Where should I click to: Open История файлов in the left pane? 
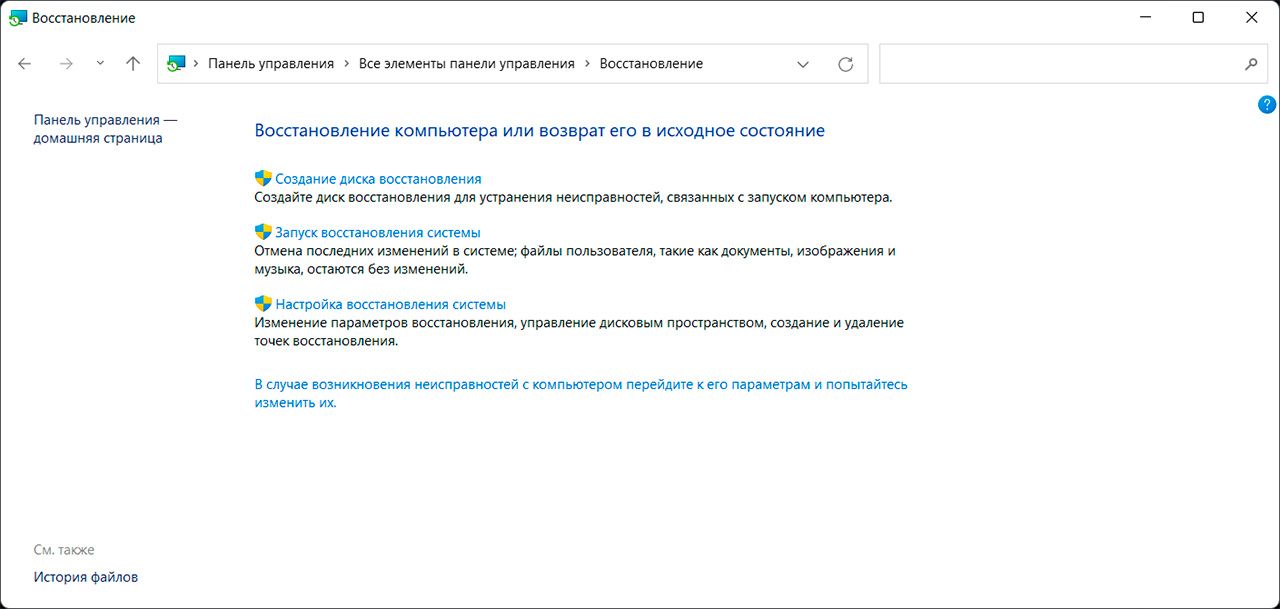(x=86, y=577)
